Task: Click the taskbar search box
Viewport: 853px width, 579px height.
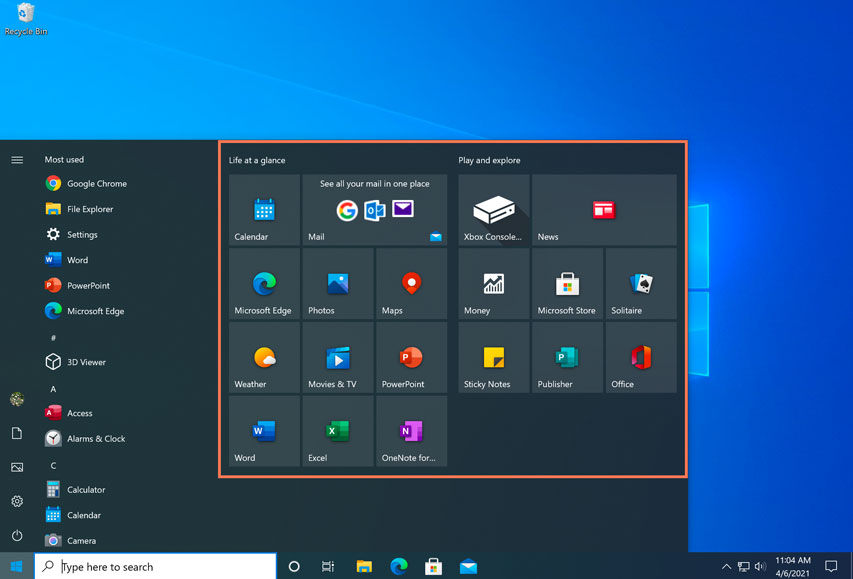Action: (x=155, y=566)
